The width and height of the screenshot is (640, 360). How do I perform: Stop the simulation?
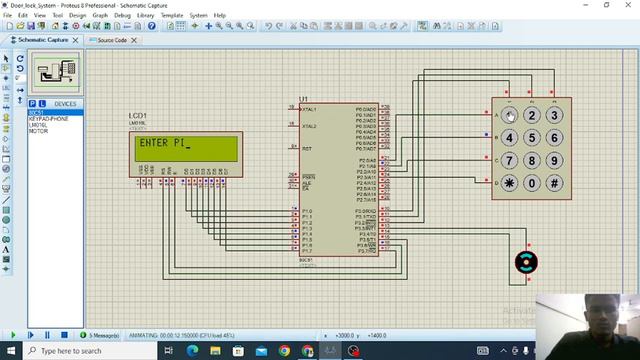64,335
